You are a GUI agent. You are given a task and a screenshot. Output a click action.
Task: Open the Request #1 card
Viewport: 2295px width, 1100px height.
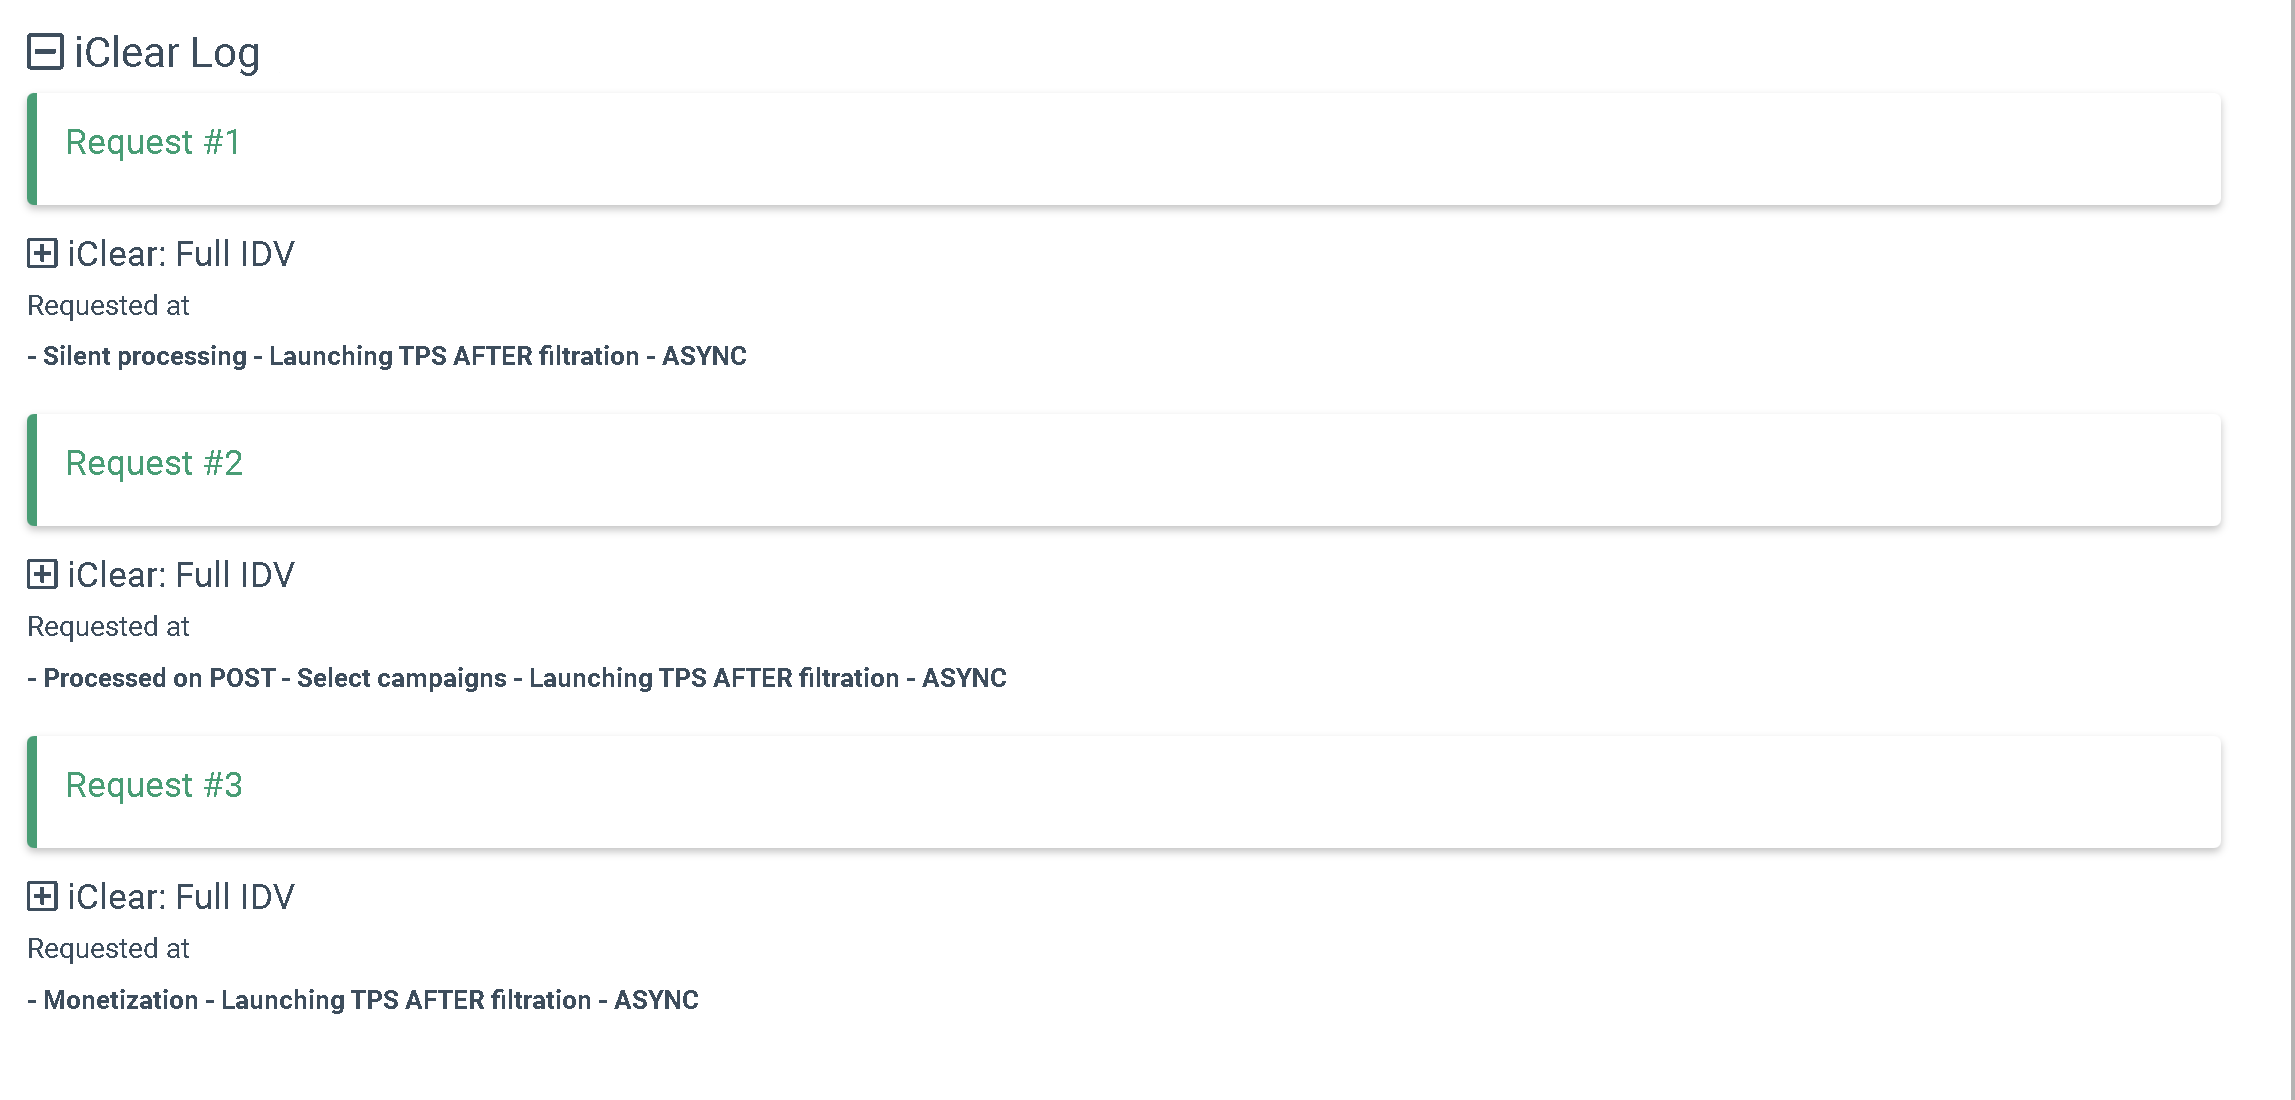click(x=1125, y=148)
